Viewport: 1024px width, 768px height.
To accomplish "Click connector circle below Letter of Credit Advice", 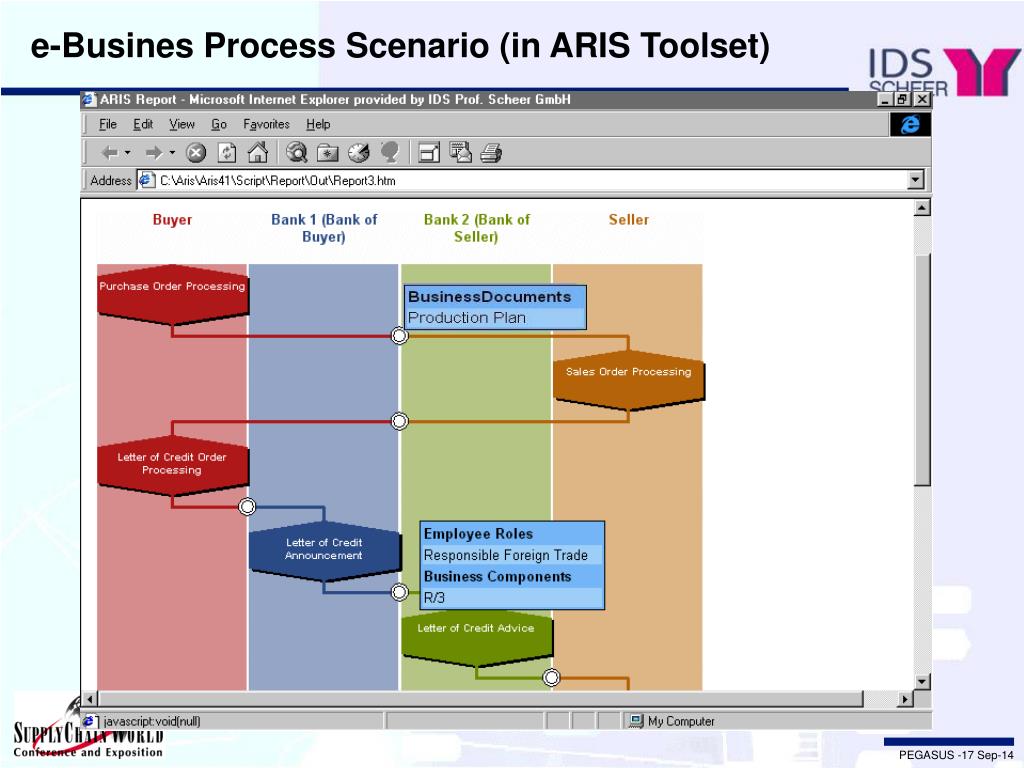I will pyautogui.click(x=552, y=677).
